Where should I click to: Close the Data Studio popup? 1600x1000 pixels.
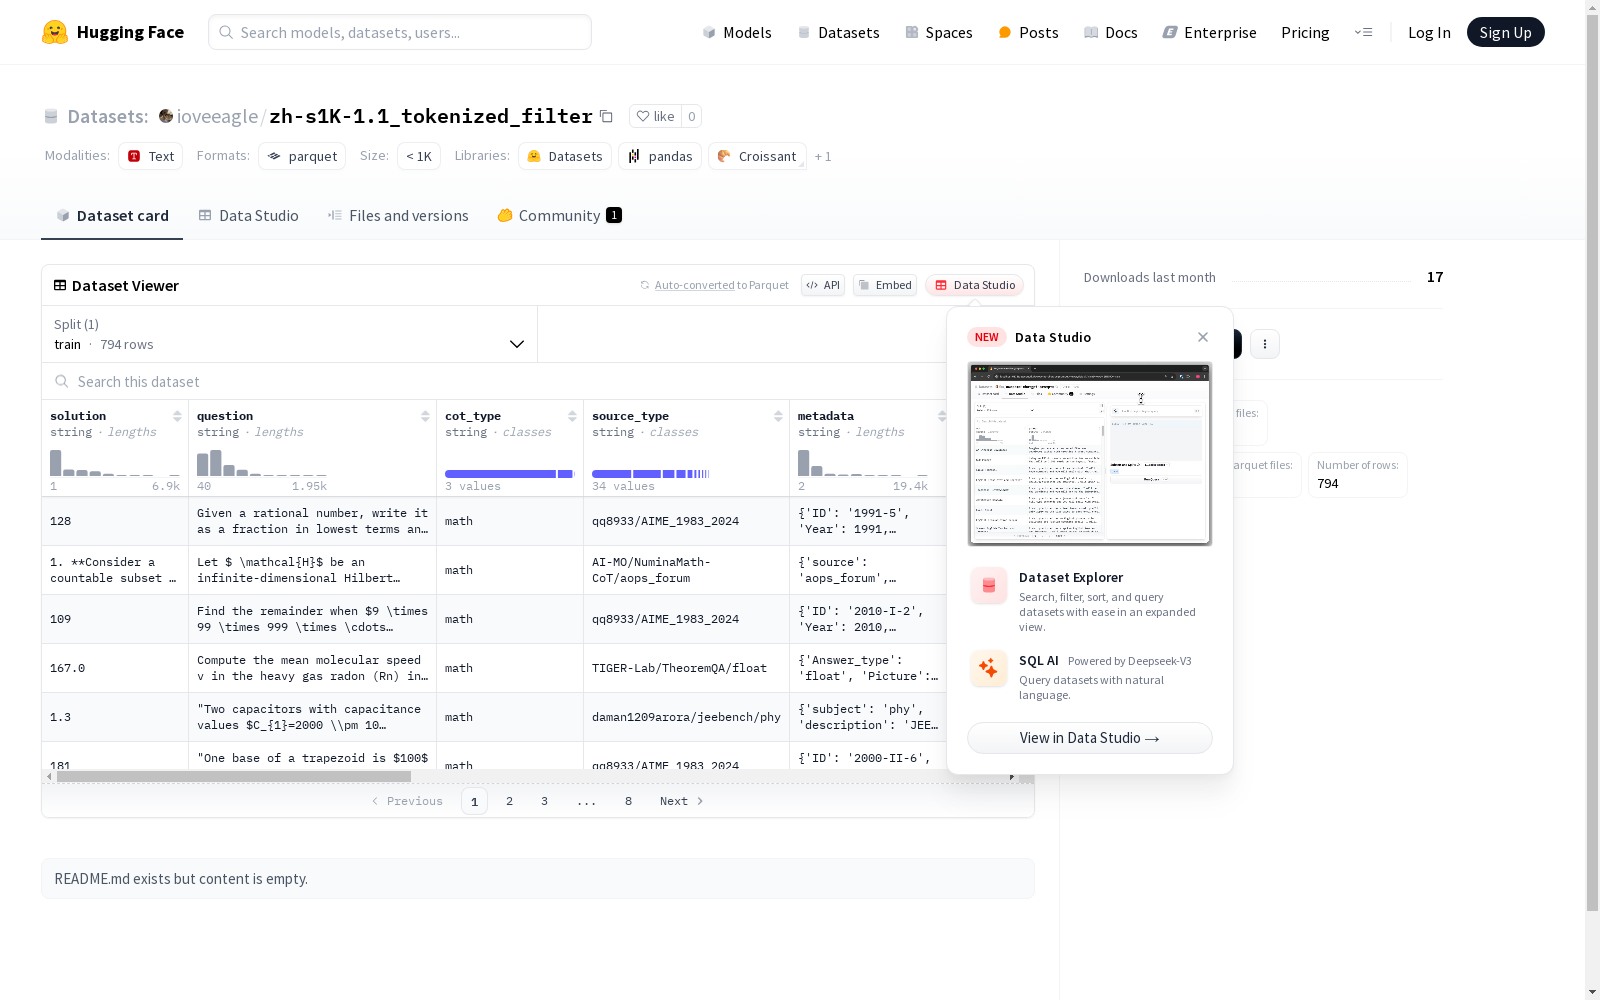(1203, 337)
